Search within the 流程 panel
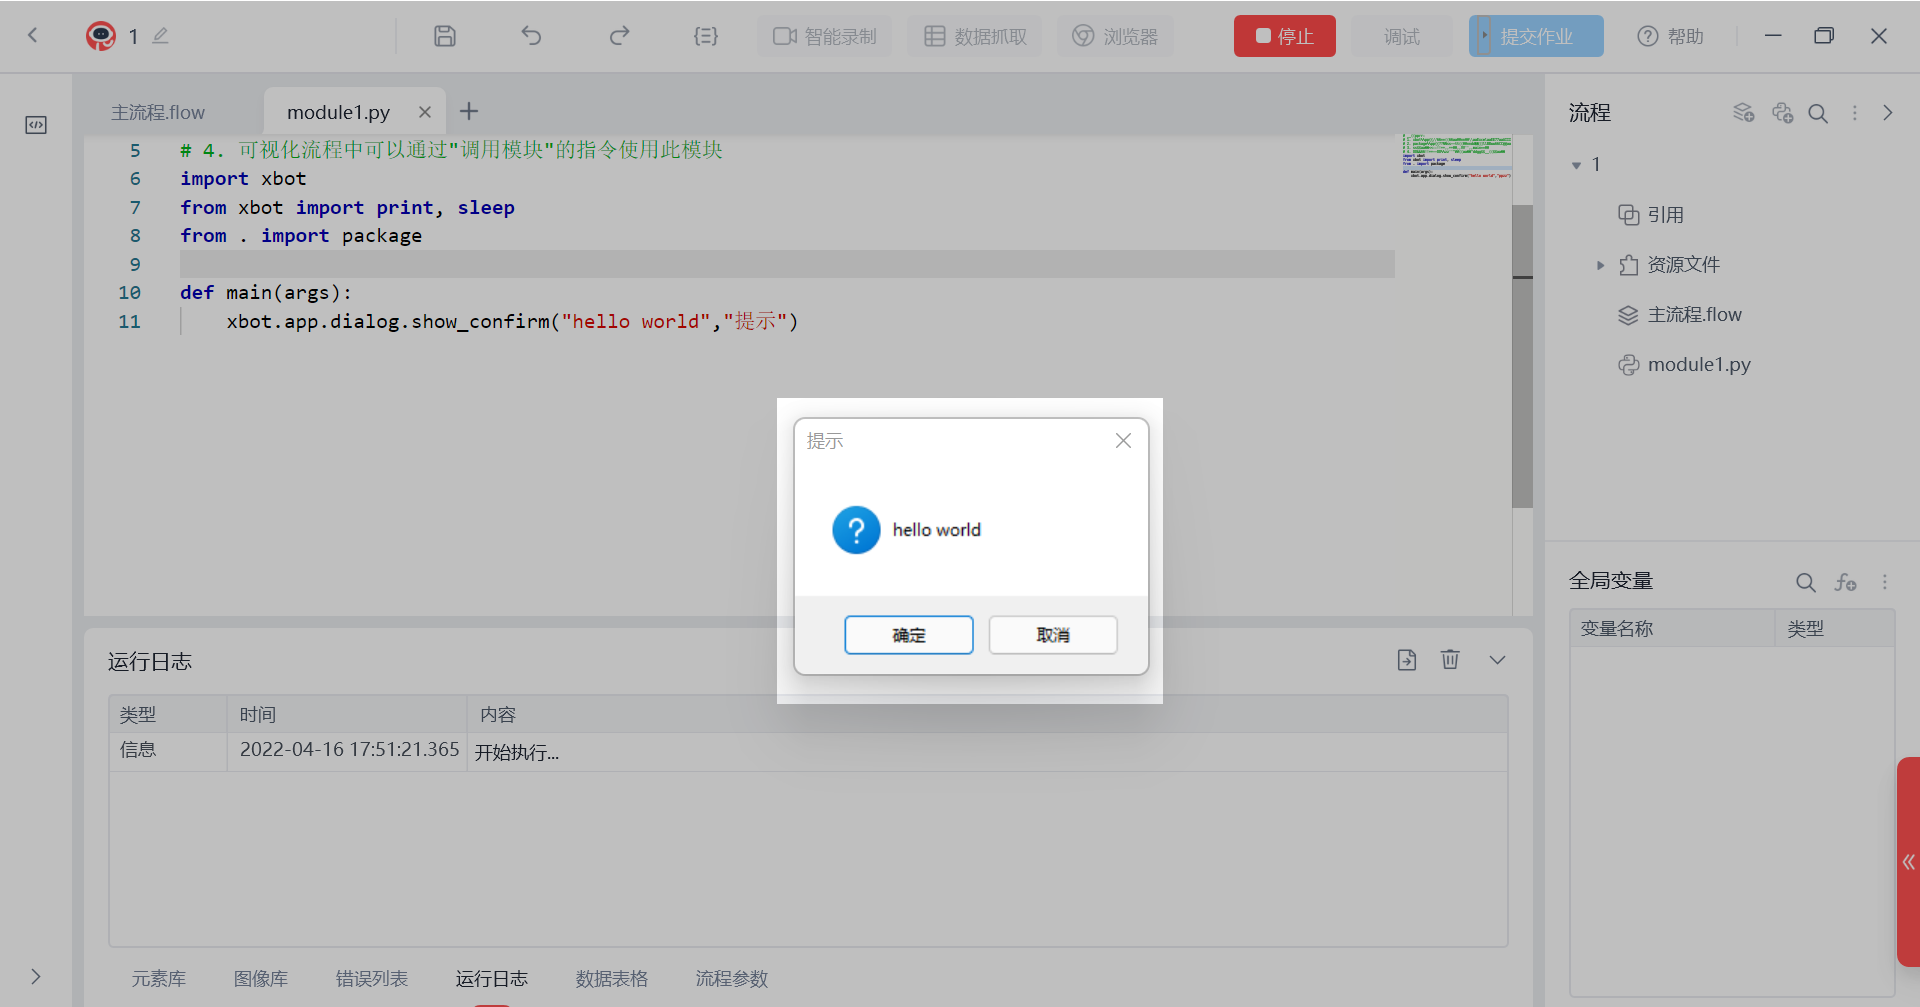 [x=1818, y=113]
